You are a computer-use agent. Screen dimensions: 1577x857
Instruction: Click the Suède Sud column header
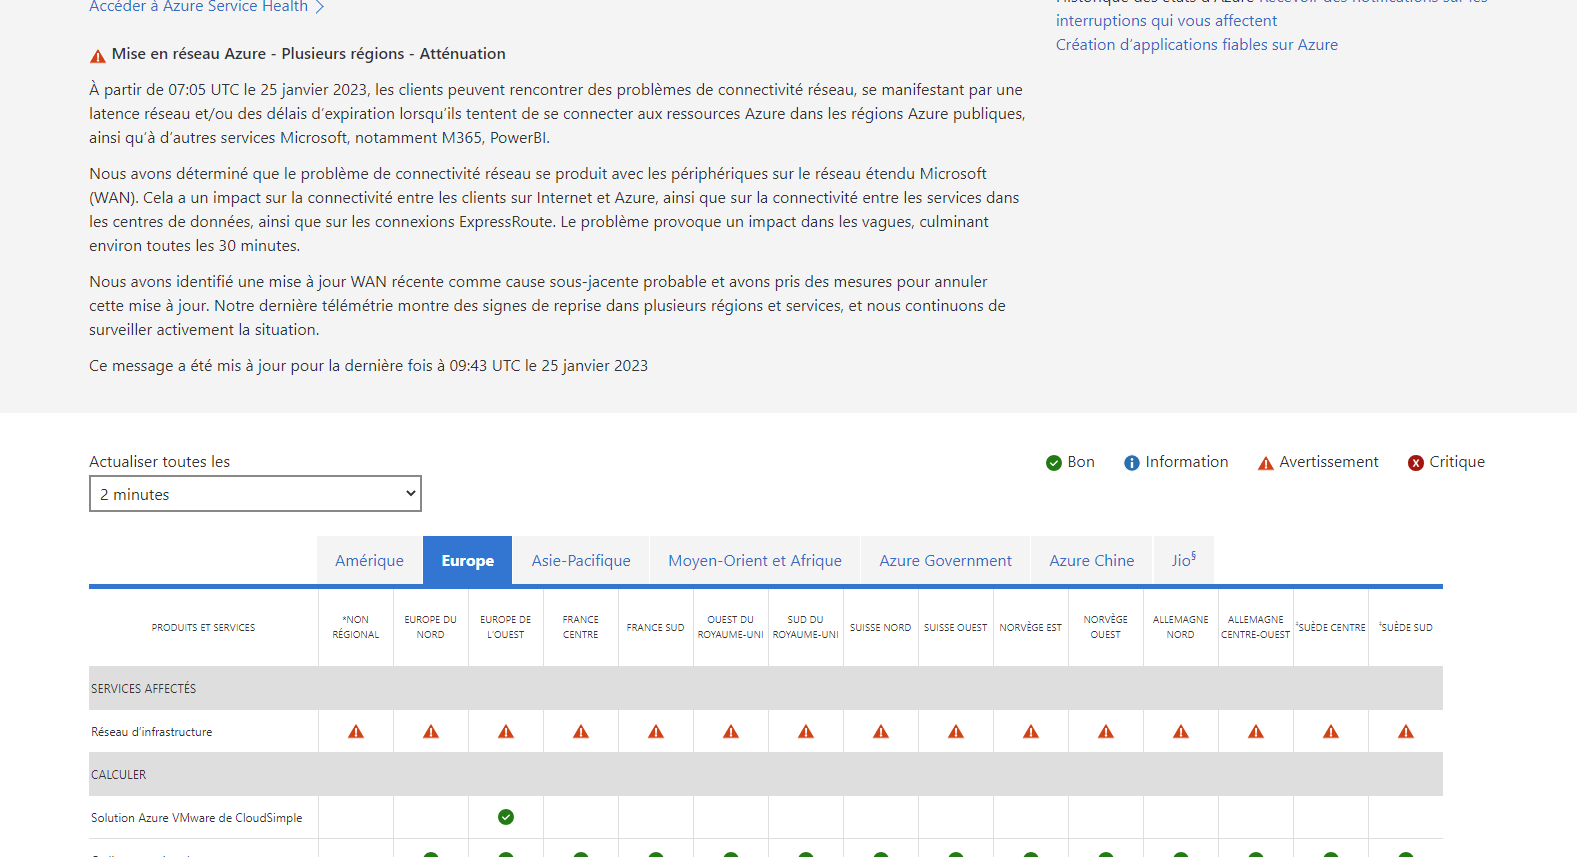[x=1406, y=628]
